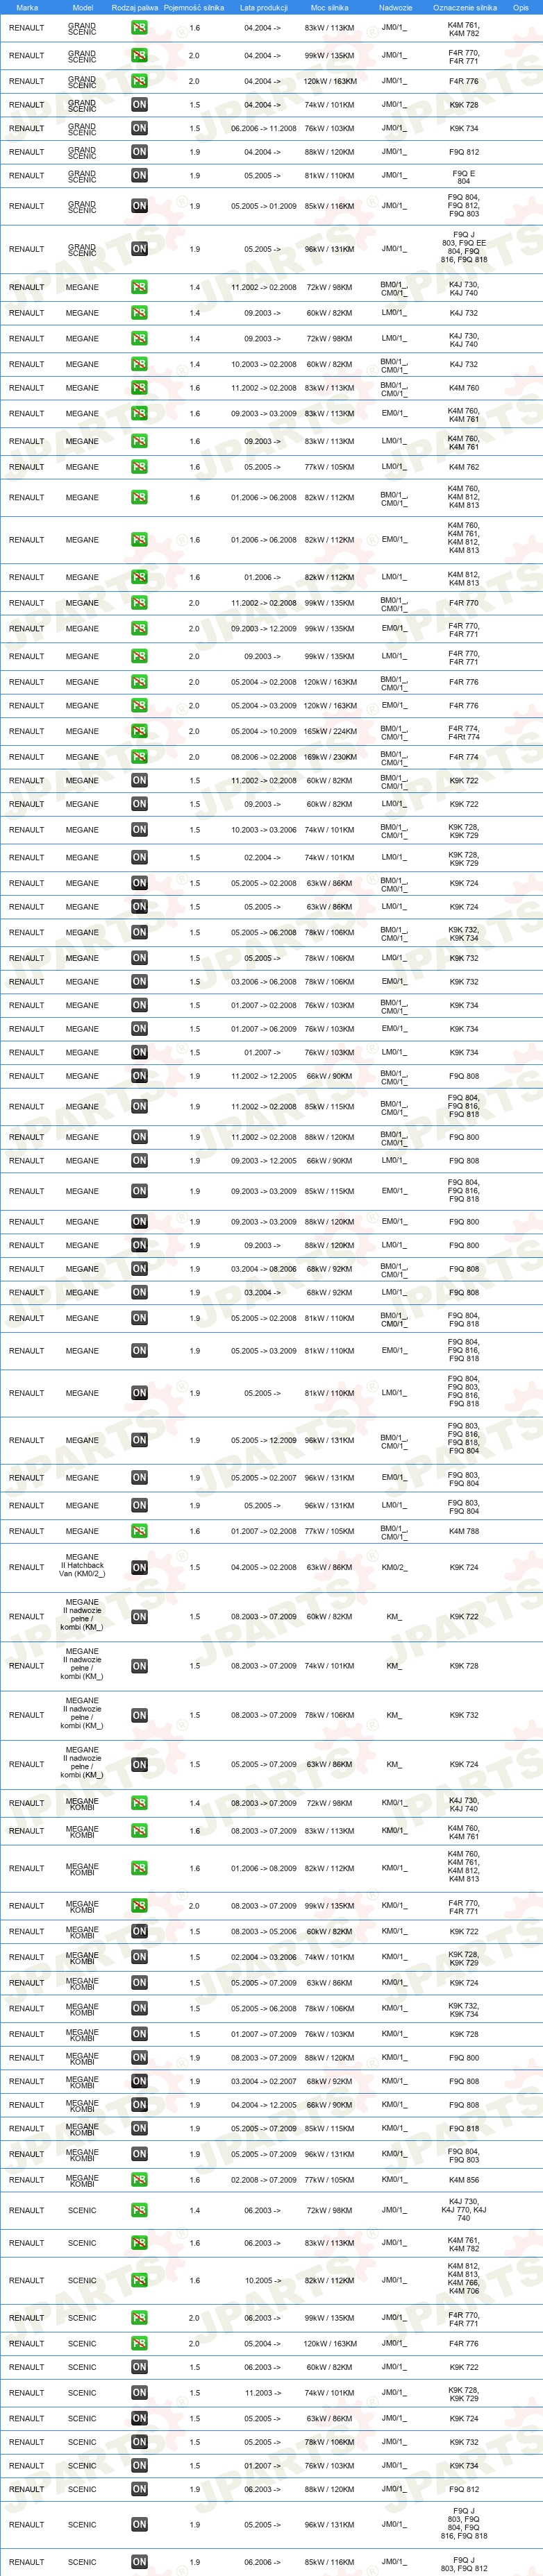Select production years '05.2005 -> 12.2009'

[263, 1441]
